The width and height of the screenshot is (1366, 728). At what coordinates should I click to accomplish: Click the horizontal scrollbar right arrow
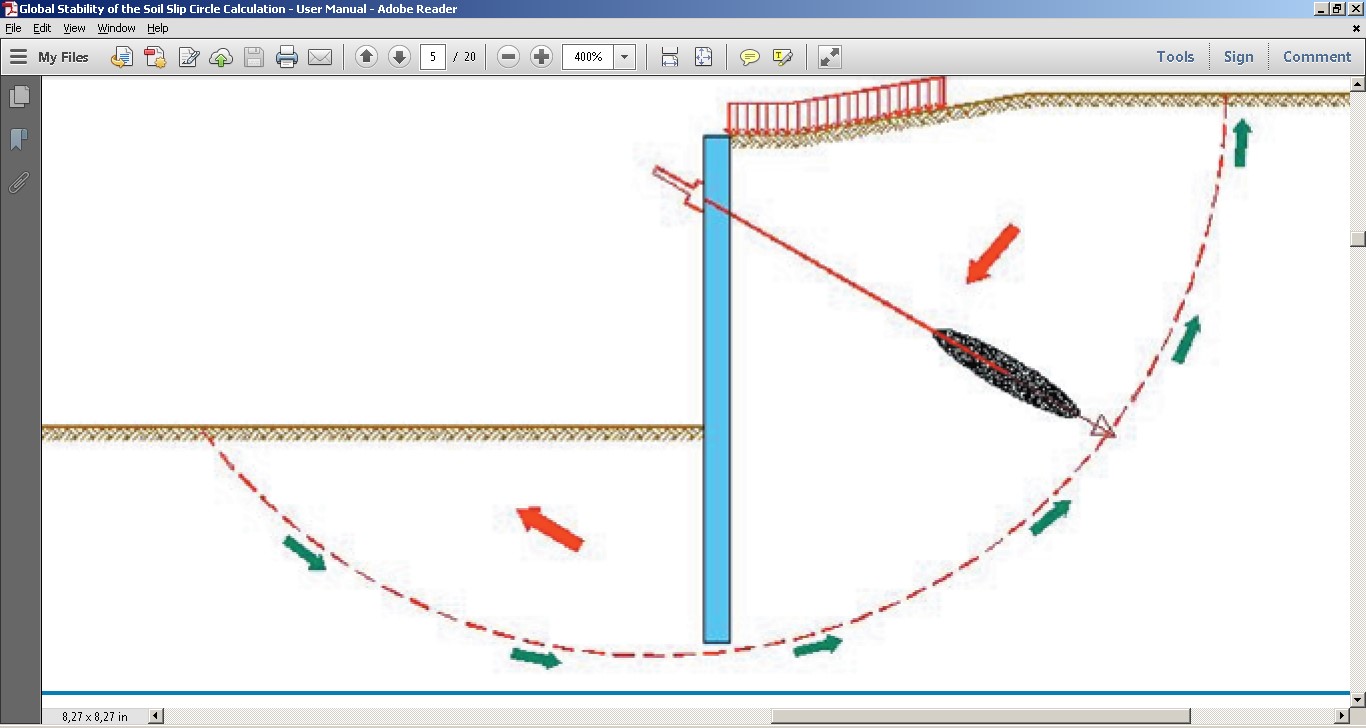point(1342,716)
